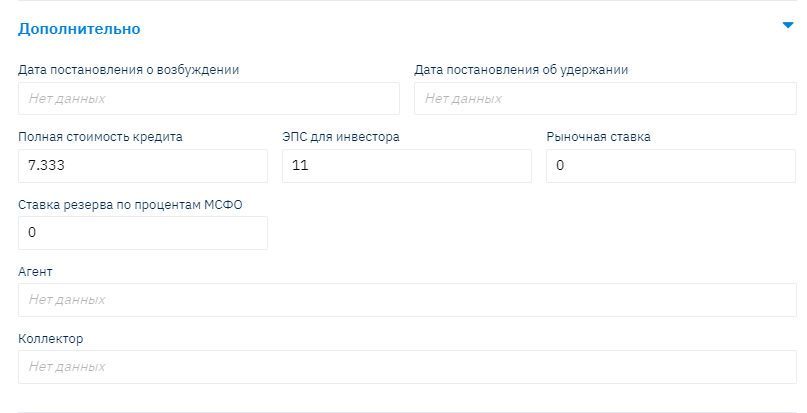Viewport: 807px width, 413px height.
Task: Collapse the Дополнительно section with the arrow
Action: pyautogui.click(x=787, y=27)
